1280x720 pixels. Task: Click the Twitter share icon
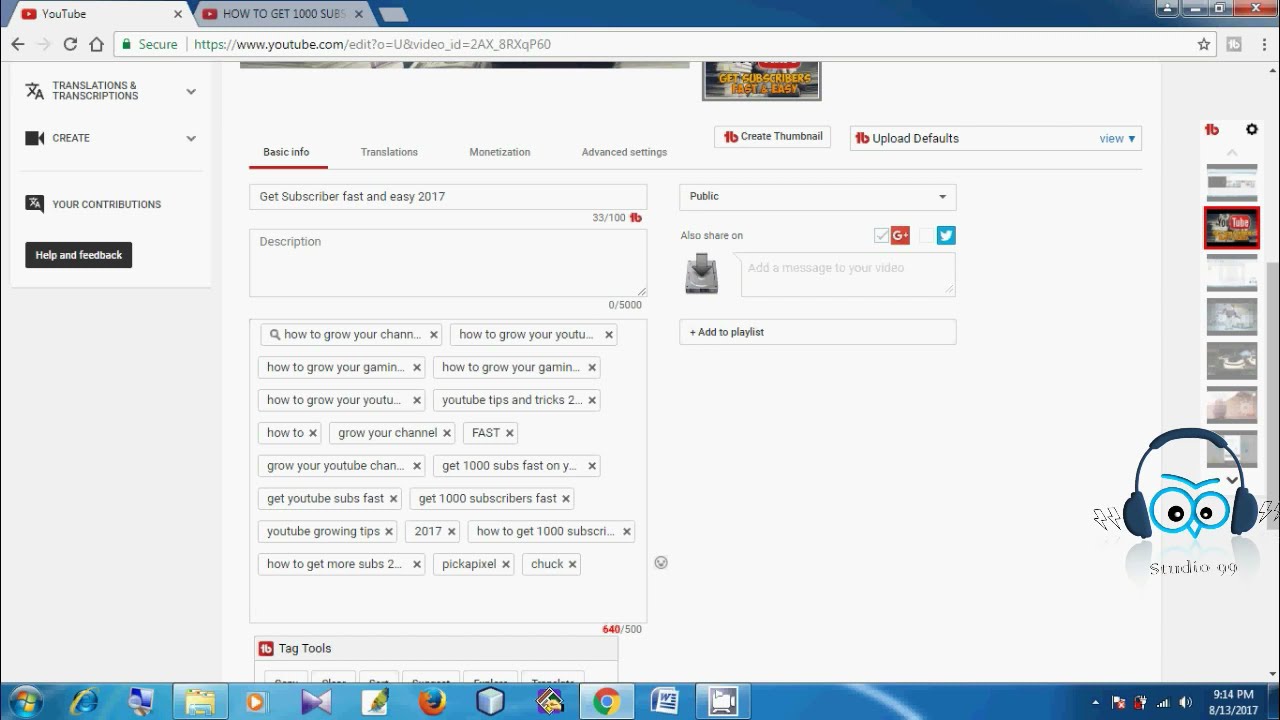click(x=946, y=235)
